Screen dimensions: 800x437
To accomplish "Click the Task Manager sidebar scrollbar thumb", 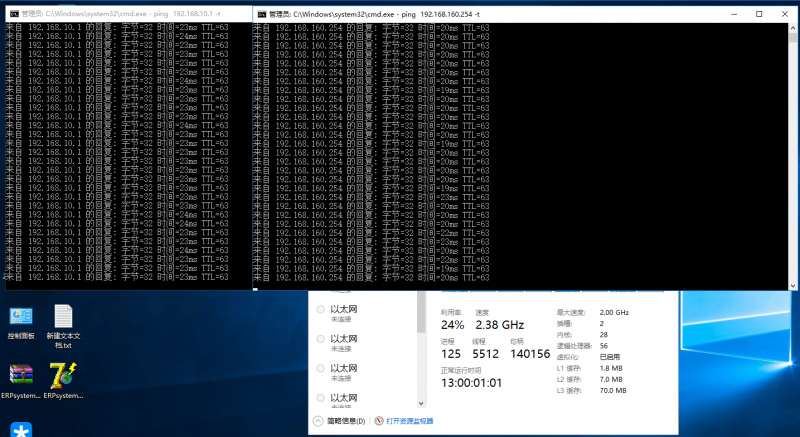I will pyautogui.click(x=421, y=312).
